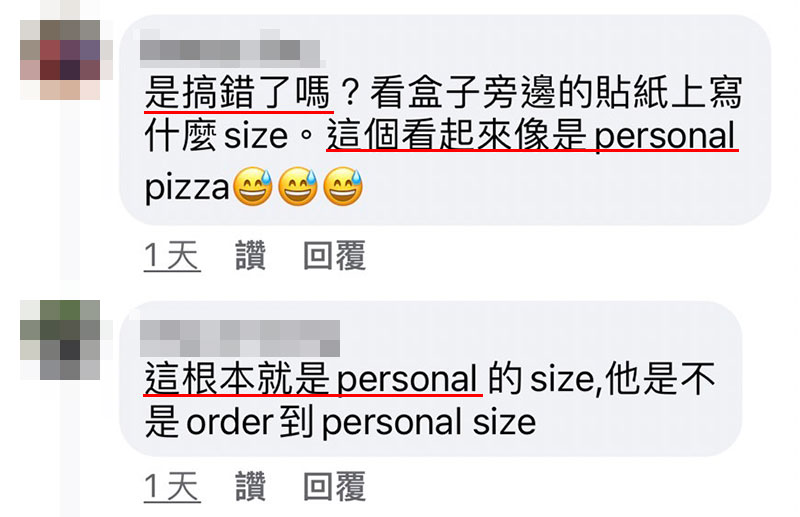Click the underlined 這根本就是 personal text

(313, 379)
